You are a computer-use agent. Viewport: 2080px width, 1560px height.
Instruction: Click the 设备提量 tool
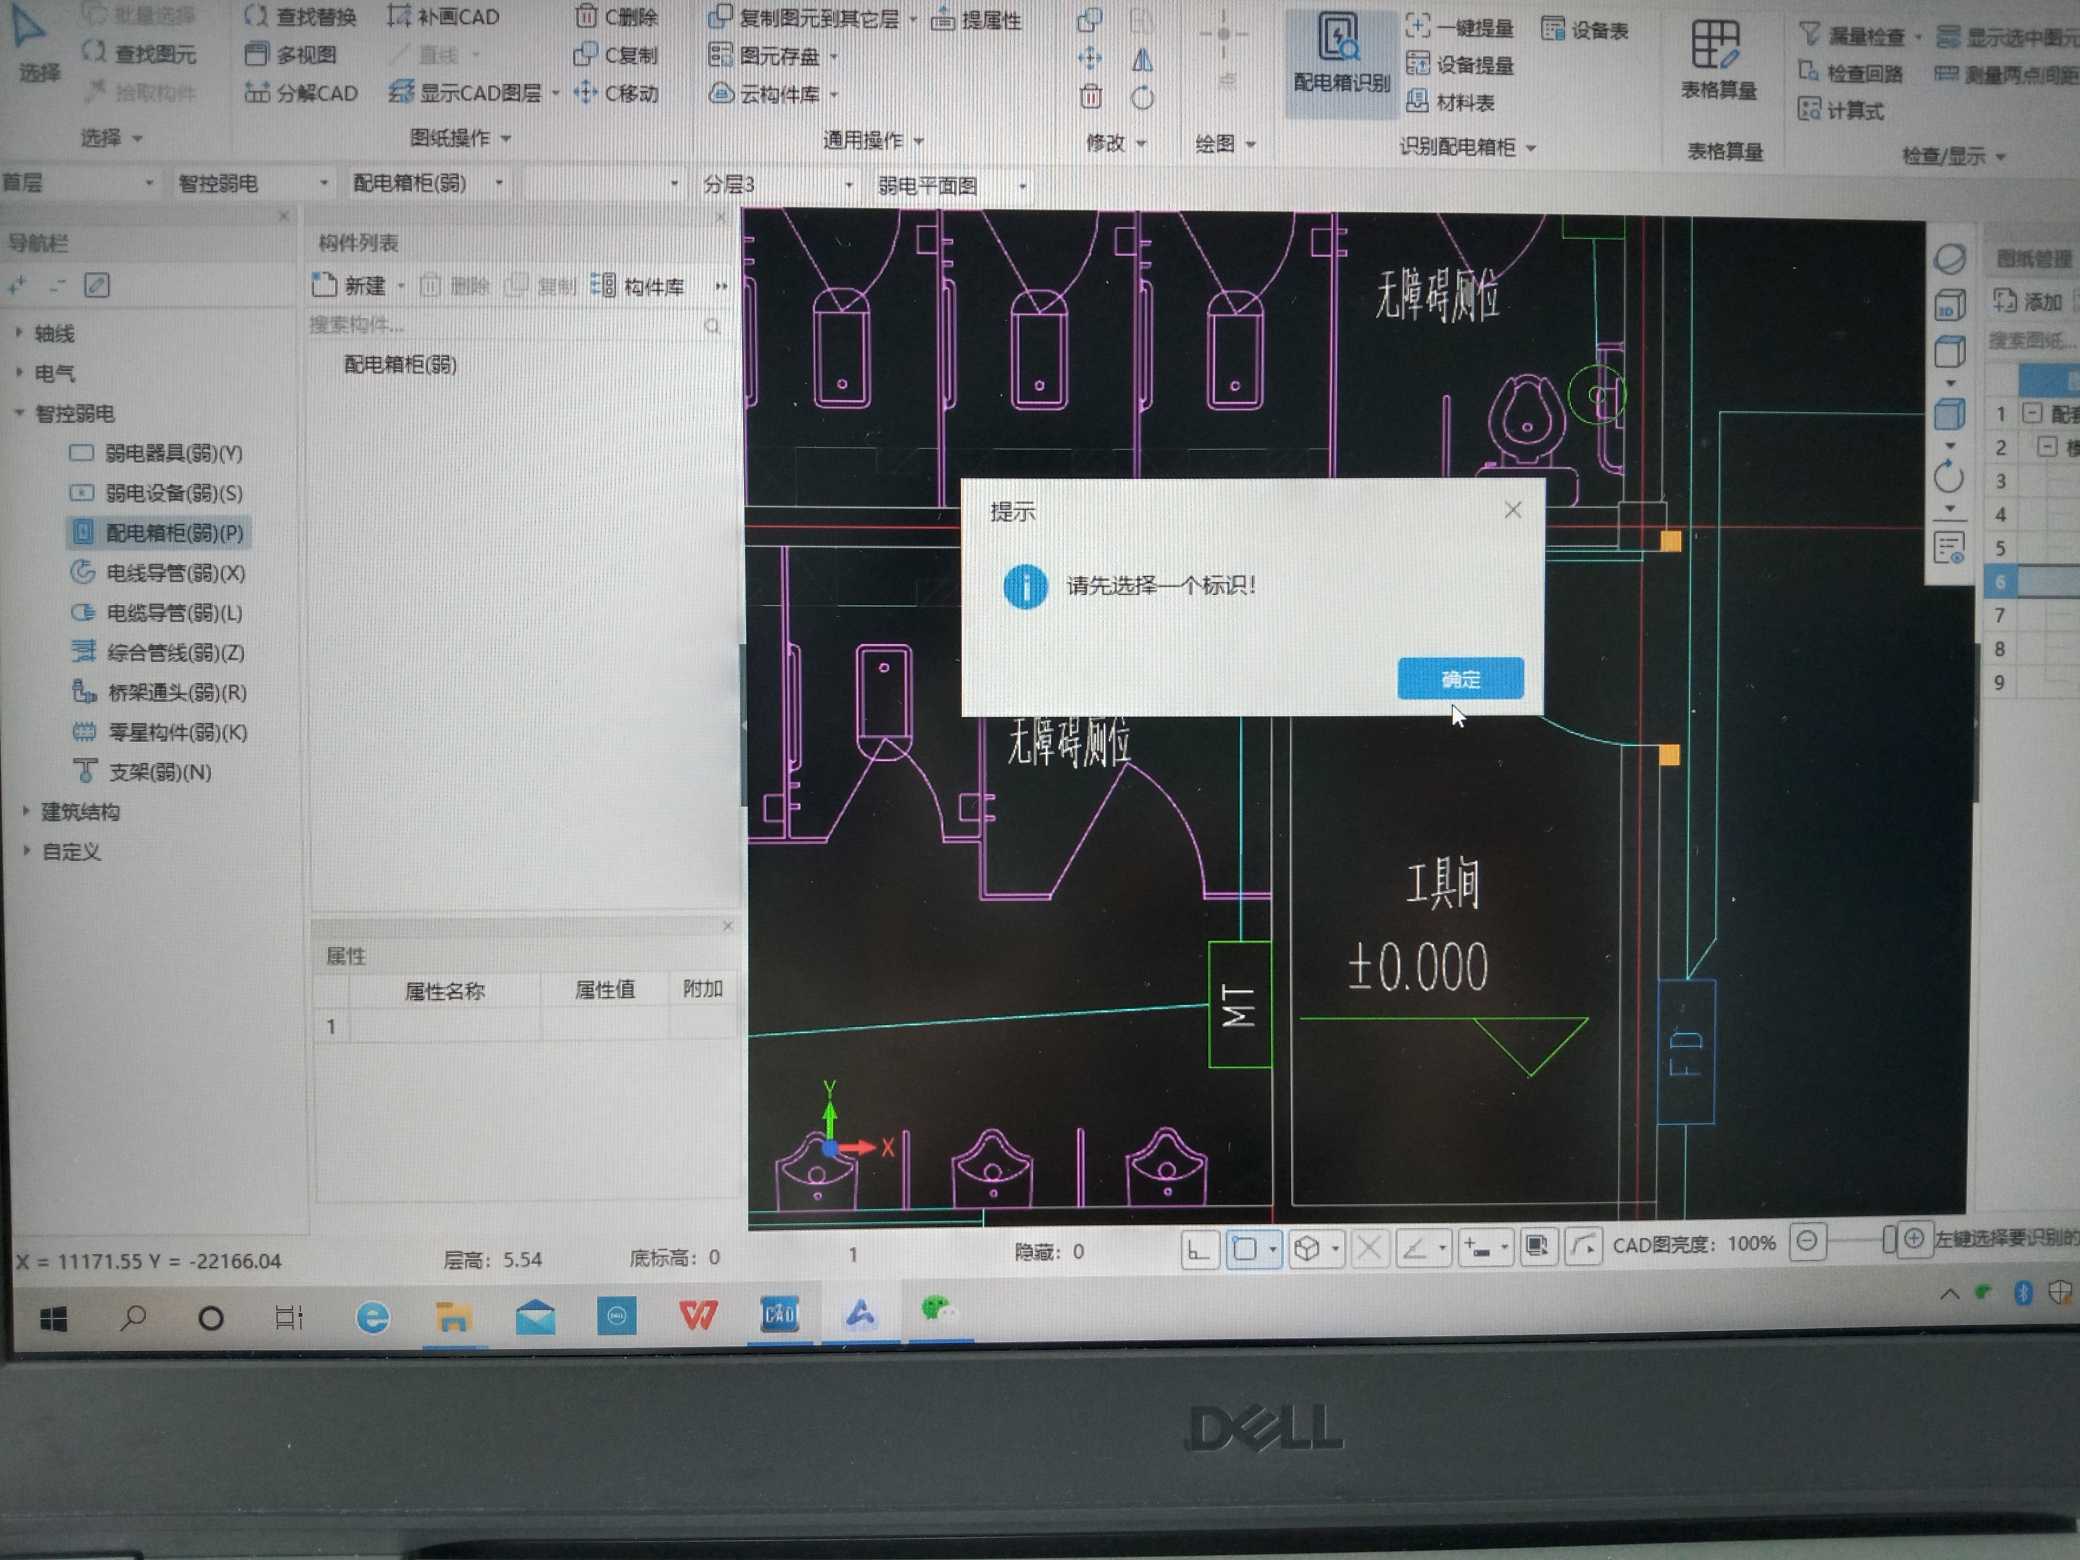click(1459, 65)
